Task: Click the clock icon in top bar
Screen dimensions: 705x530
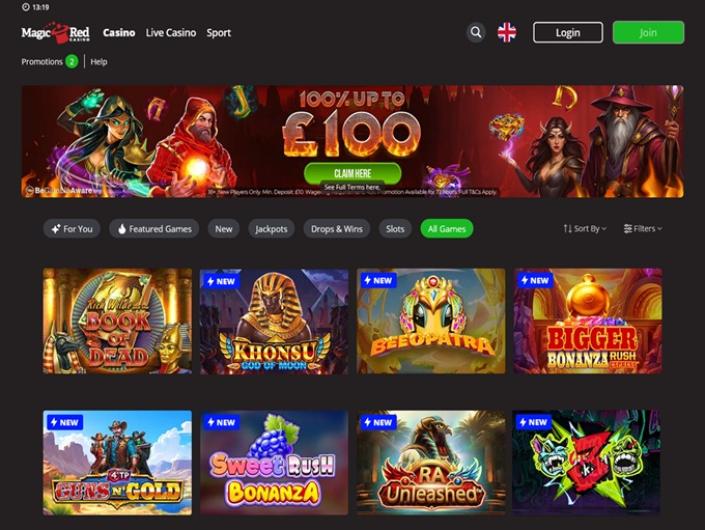Action: (26, 7)
